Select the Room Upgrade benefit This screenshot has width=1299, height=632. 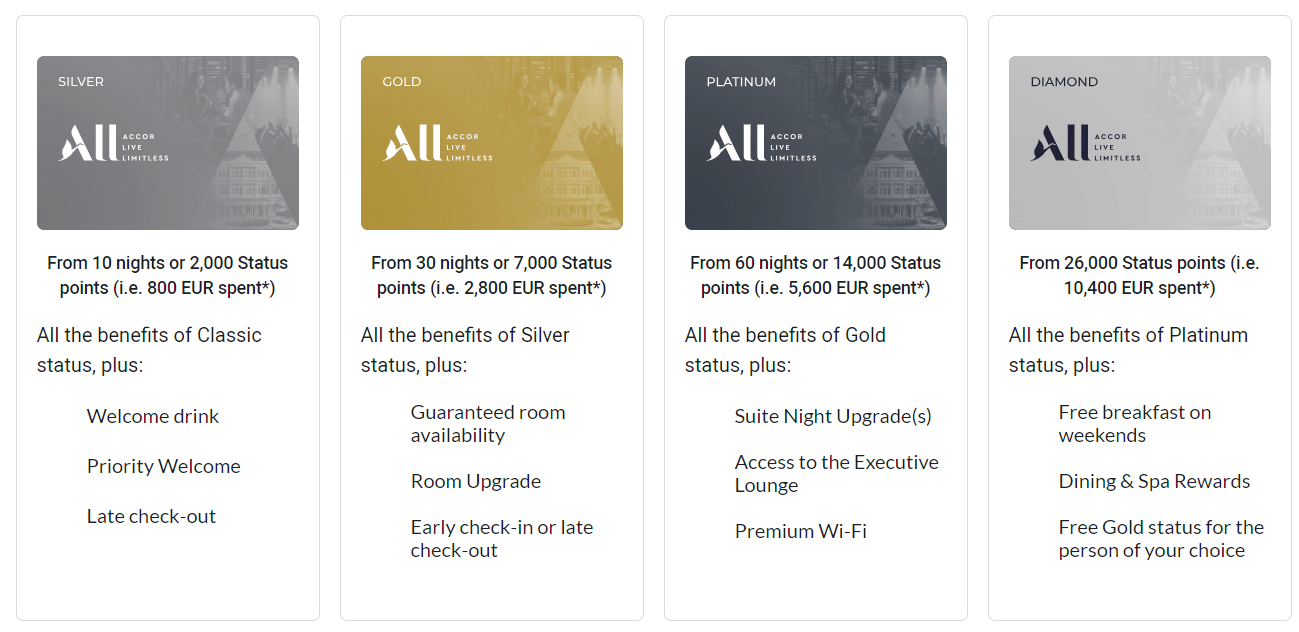tap(476, 482)
